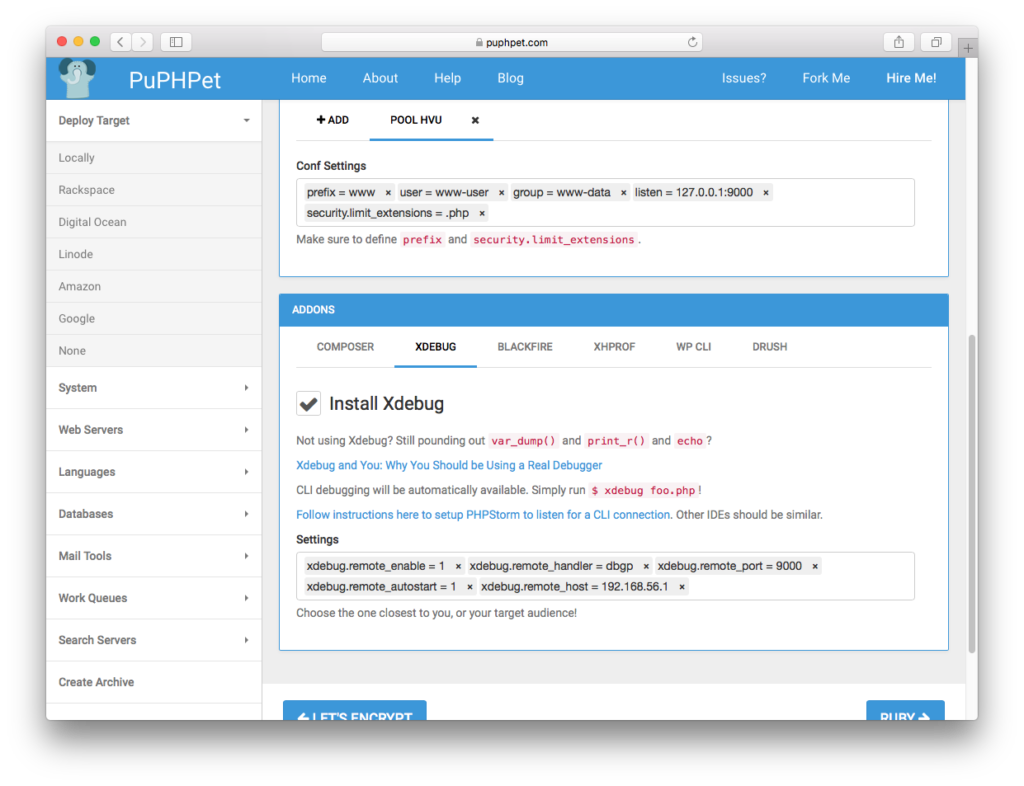Remove the 'listen = 127.0.0.1:9000' tag
Screen dimensions: 1024x786
point(766,193)
